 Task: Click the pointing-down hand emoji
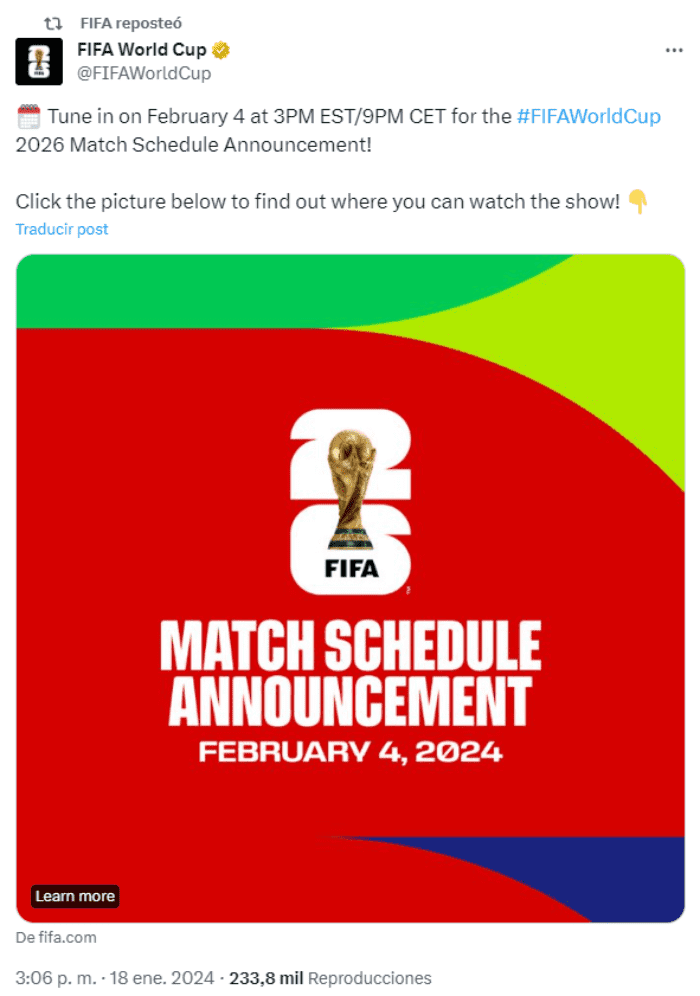(638, 202)
